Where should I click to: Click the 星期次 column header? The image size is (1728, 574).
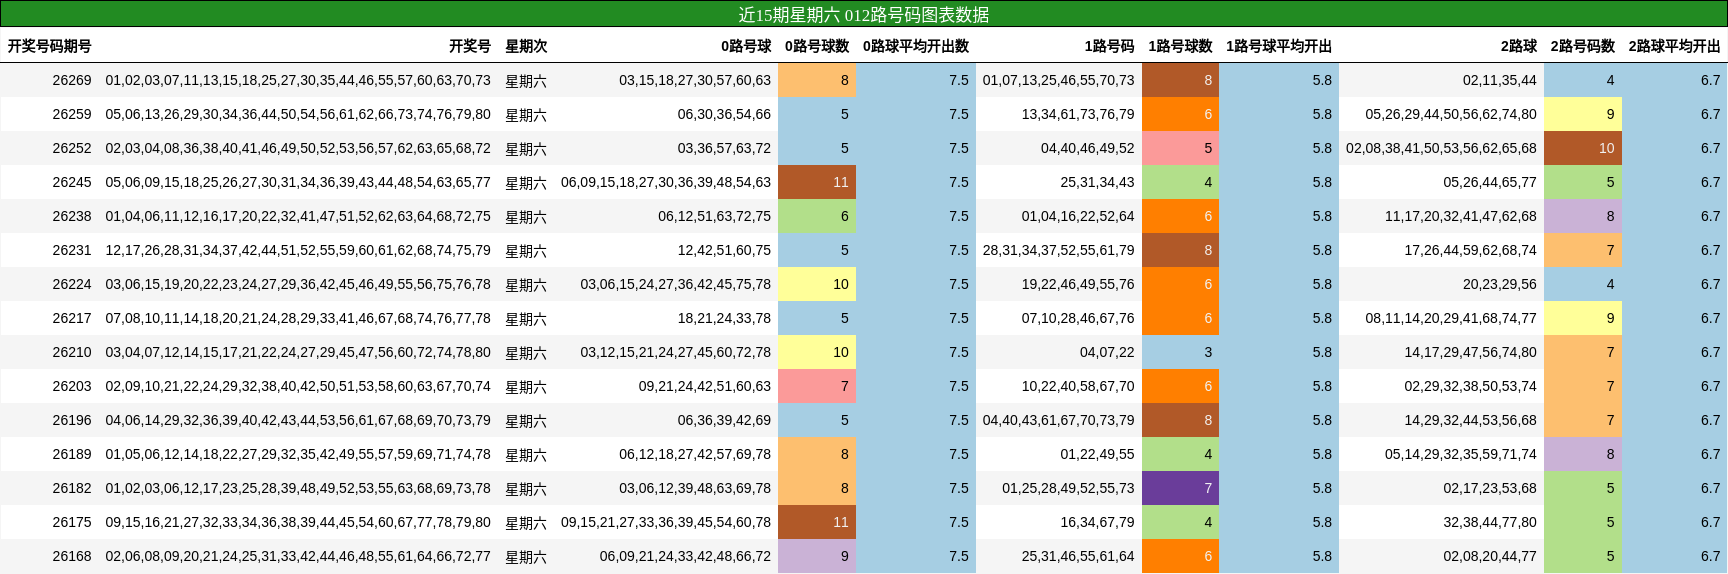click(526, 46)
